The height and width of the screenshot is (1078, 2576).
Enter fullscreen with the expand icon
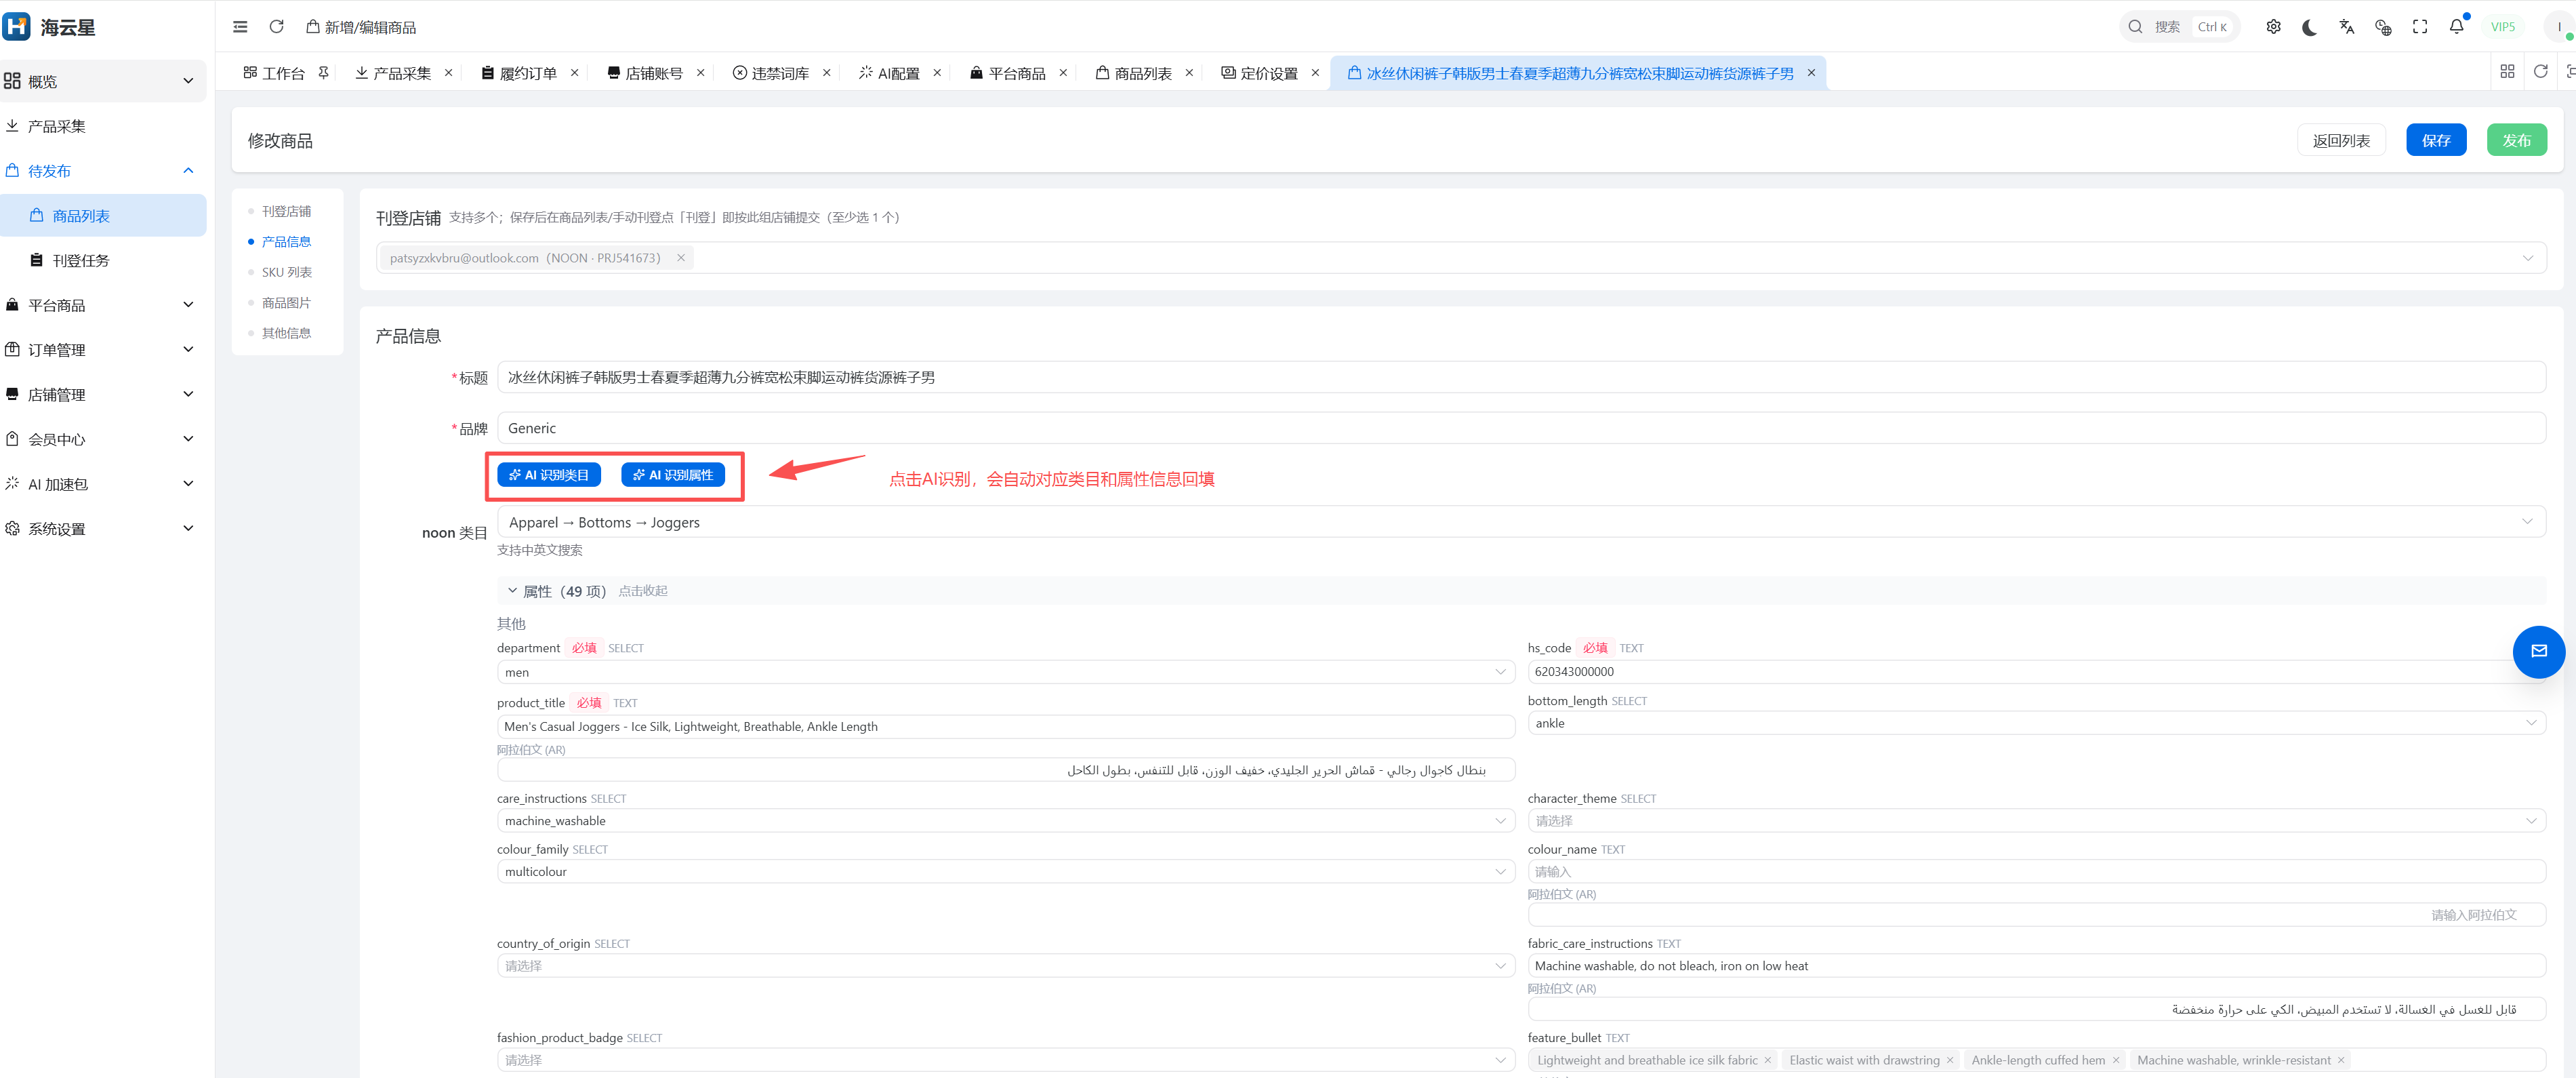(2420, 27)
